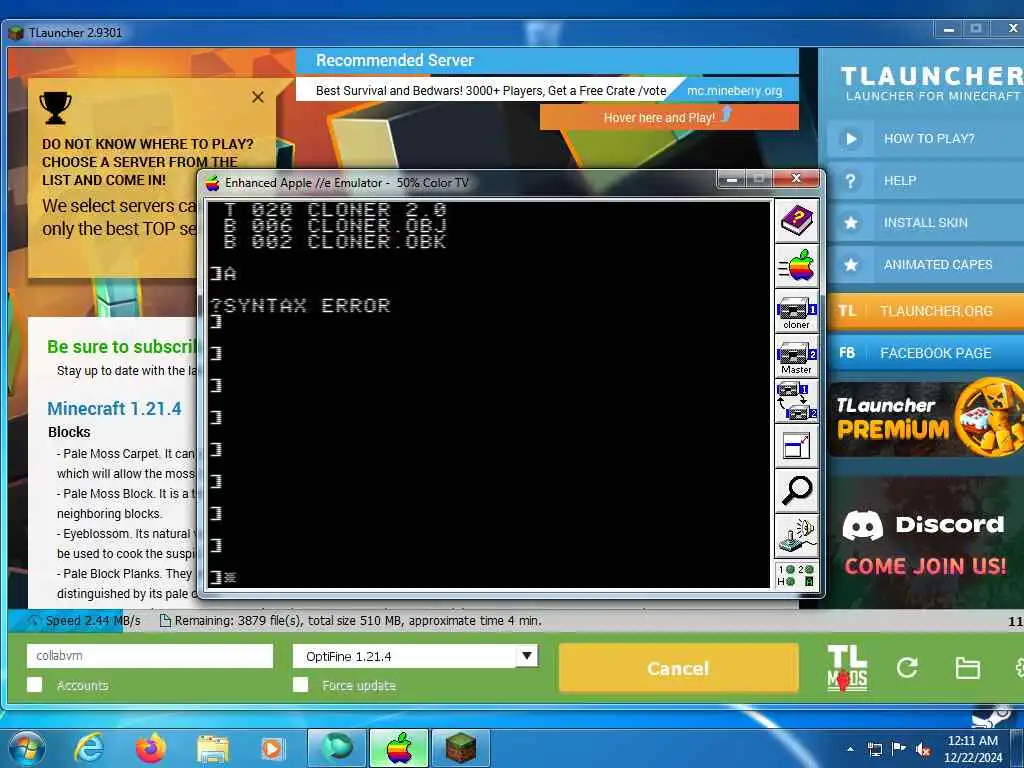Image resolution: width=1024 pixels, height=768 pixels.
Task: Enable the Accounts checkbox
Action: point(35,684)
